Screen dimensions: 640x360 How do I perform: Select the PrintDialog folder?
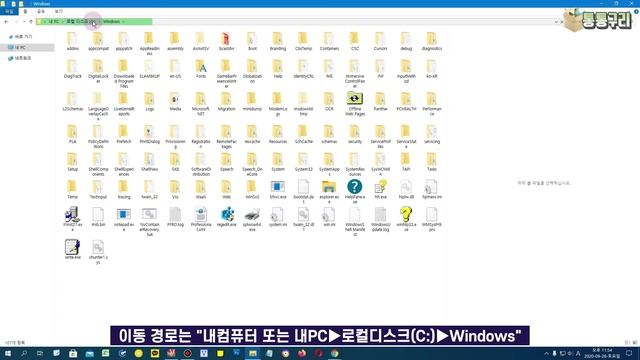[149, 134]
